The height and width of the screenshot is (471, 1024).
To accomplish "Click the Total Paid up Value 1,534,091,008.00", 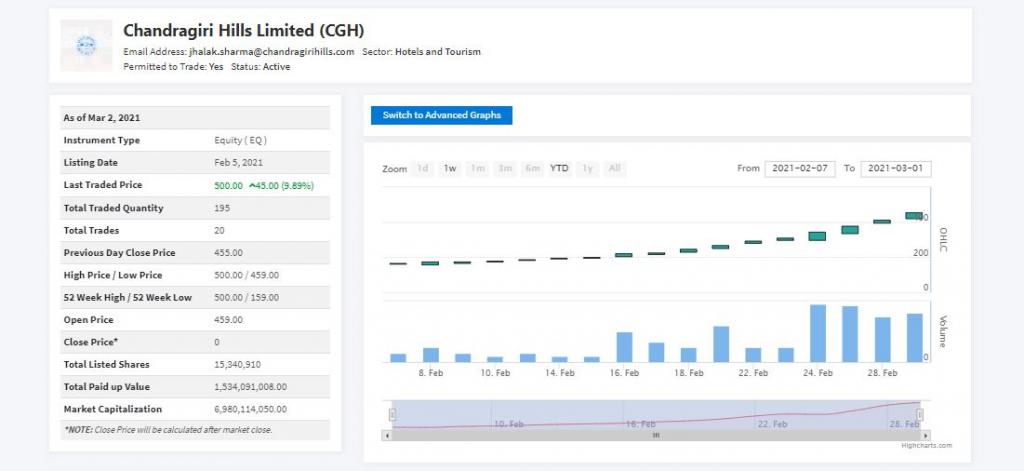I will pos(251,387).
